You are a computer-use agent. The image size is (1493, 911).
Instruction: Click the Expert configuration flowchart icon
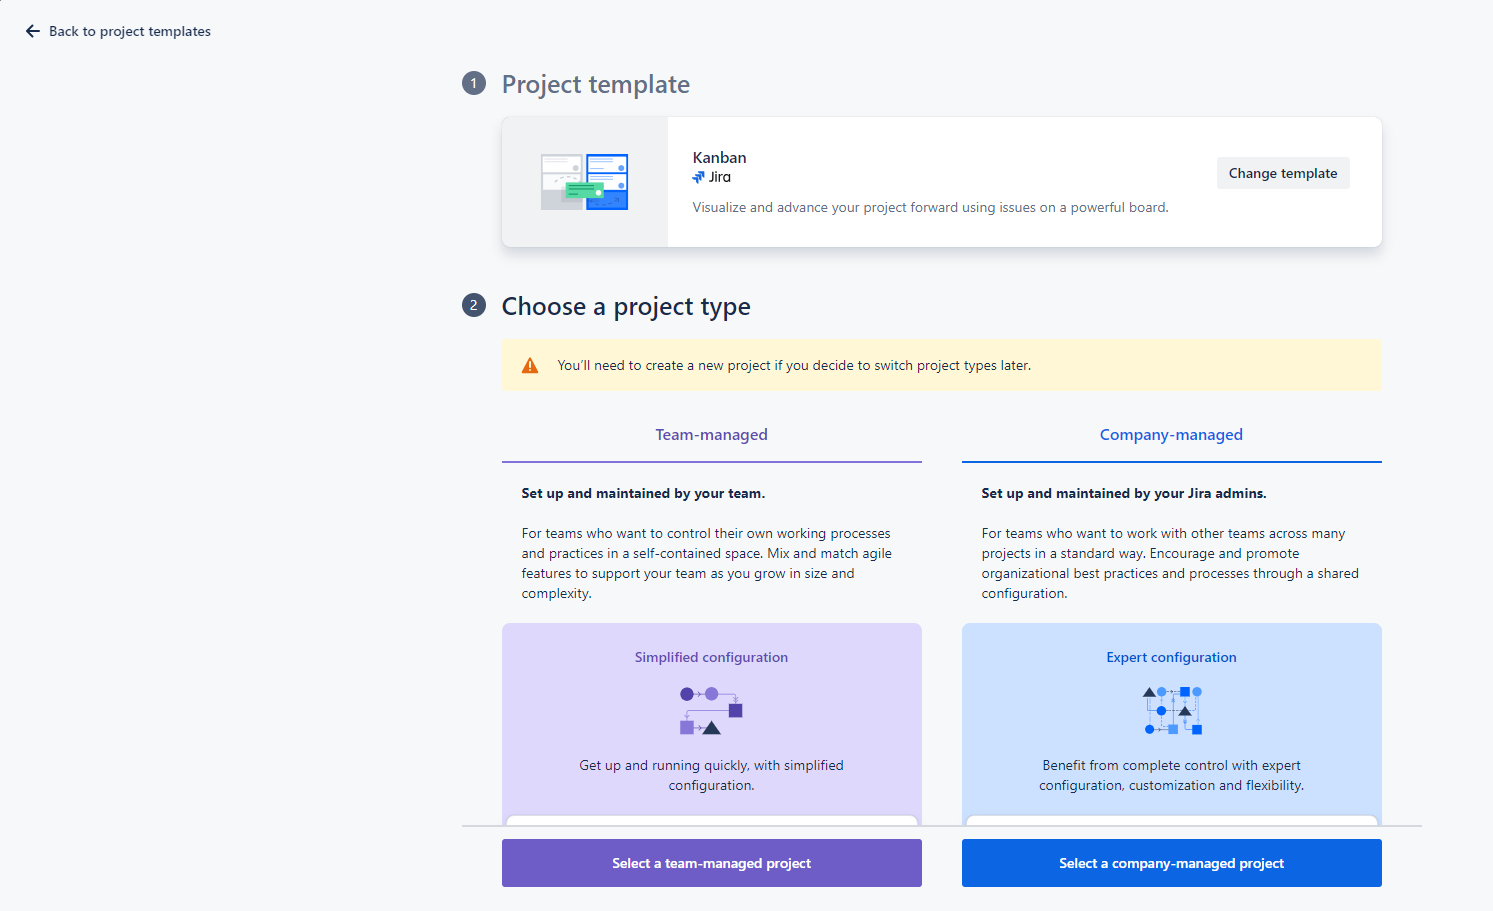(1171, 710)
